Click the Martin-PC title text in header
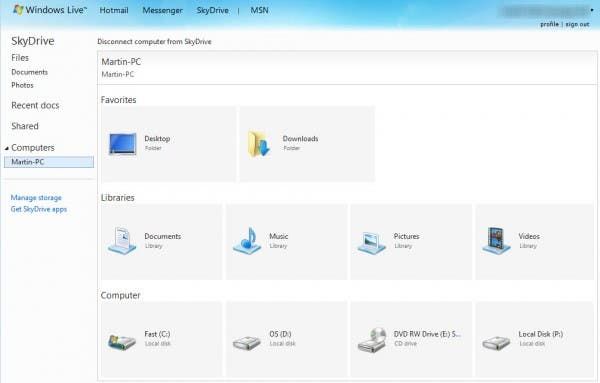The width and height of the screenshot is (600, 383). [121, 62]
